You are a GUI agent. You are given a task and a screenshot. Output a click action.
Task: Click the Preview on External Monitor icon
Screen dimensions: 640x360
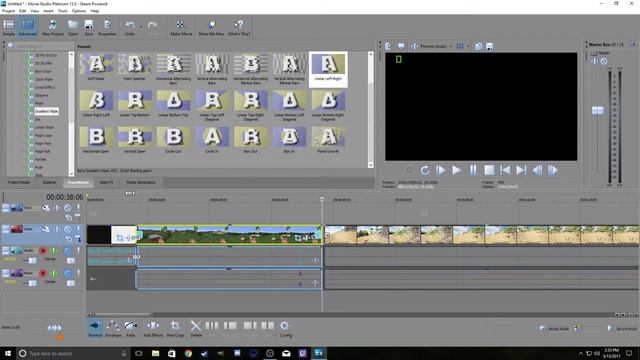(x=401, y=46)
